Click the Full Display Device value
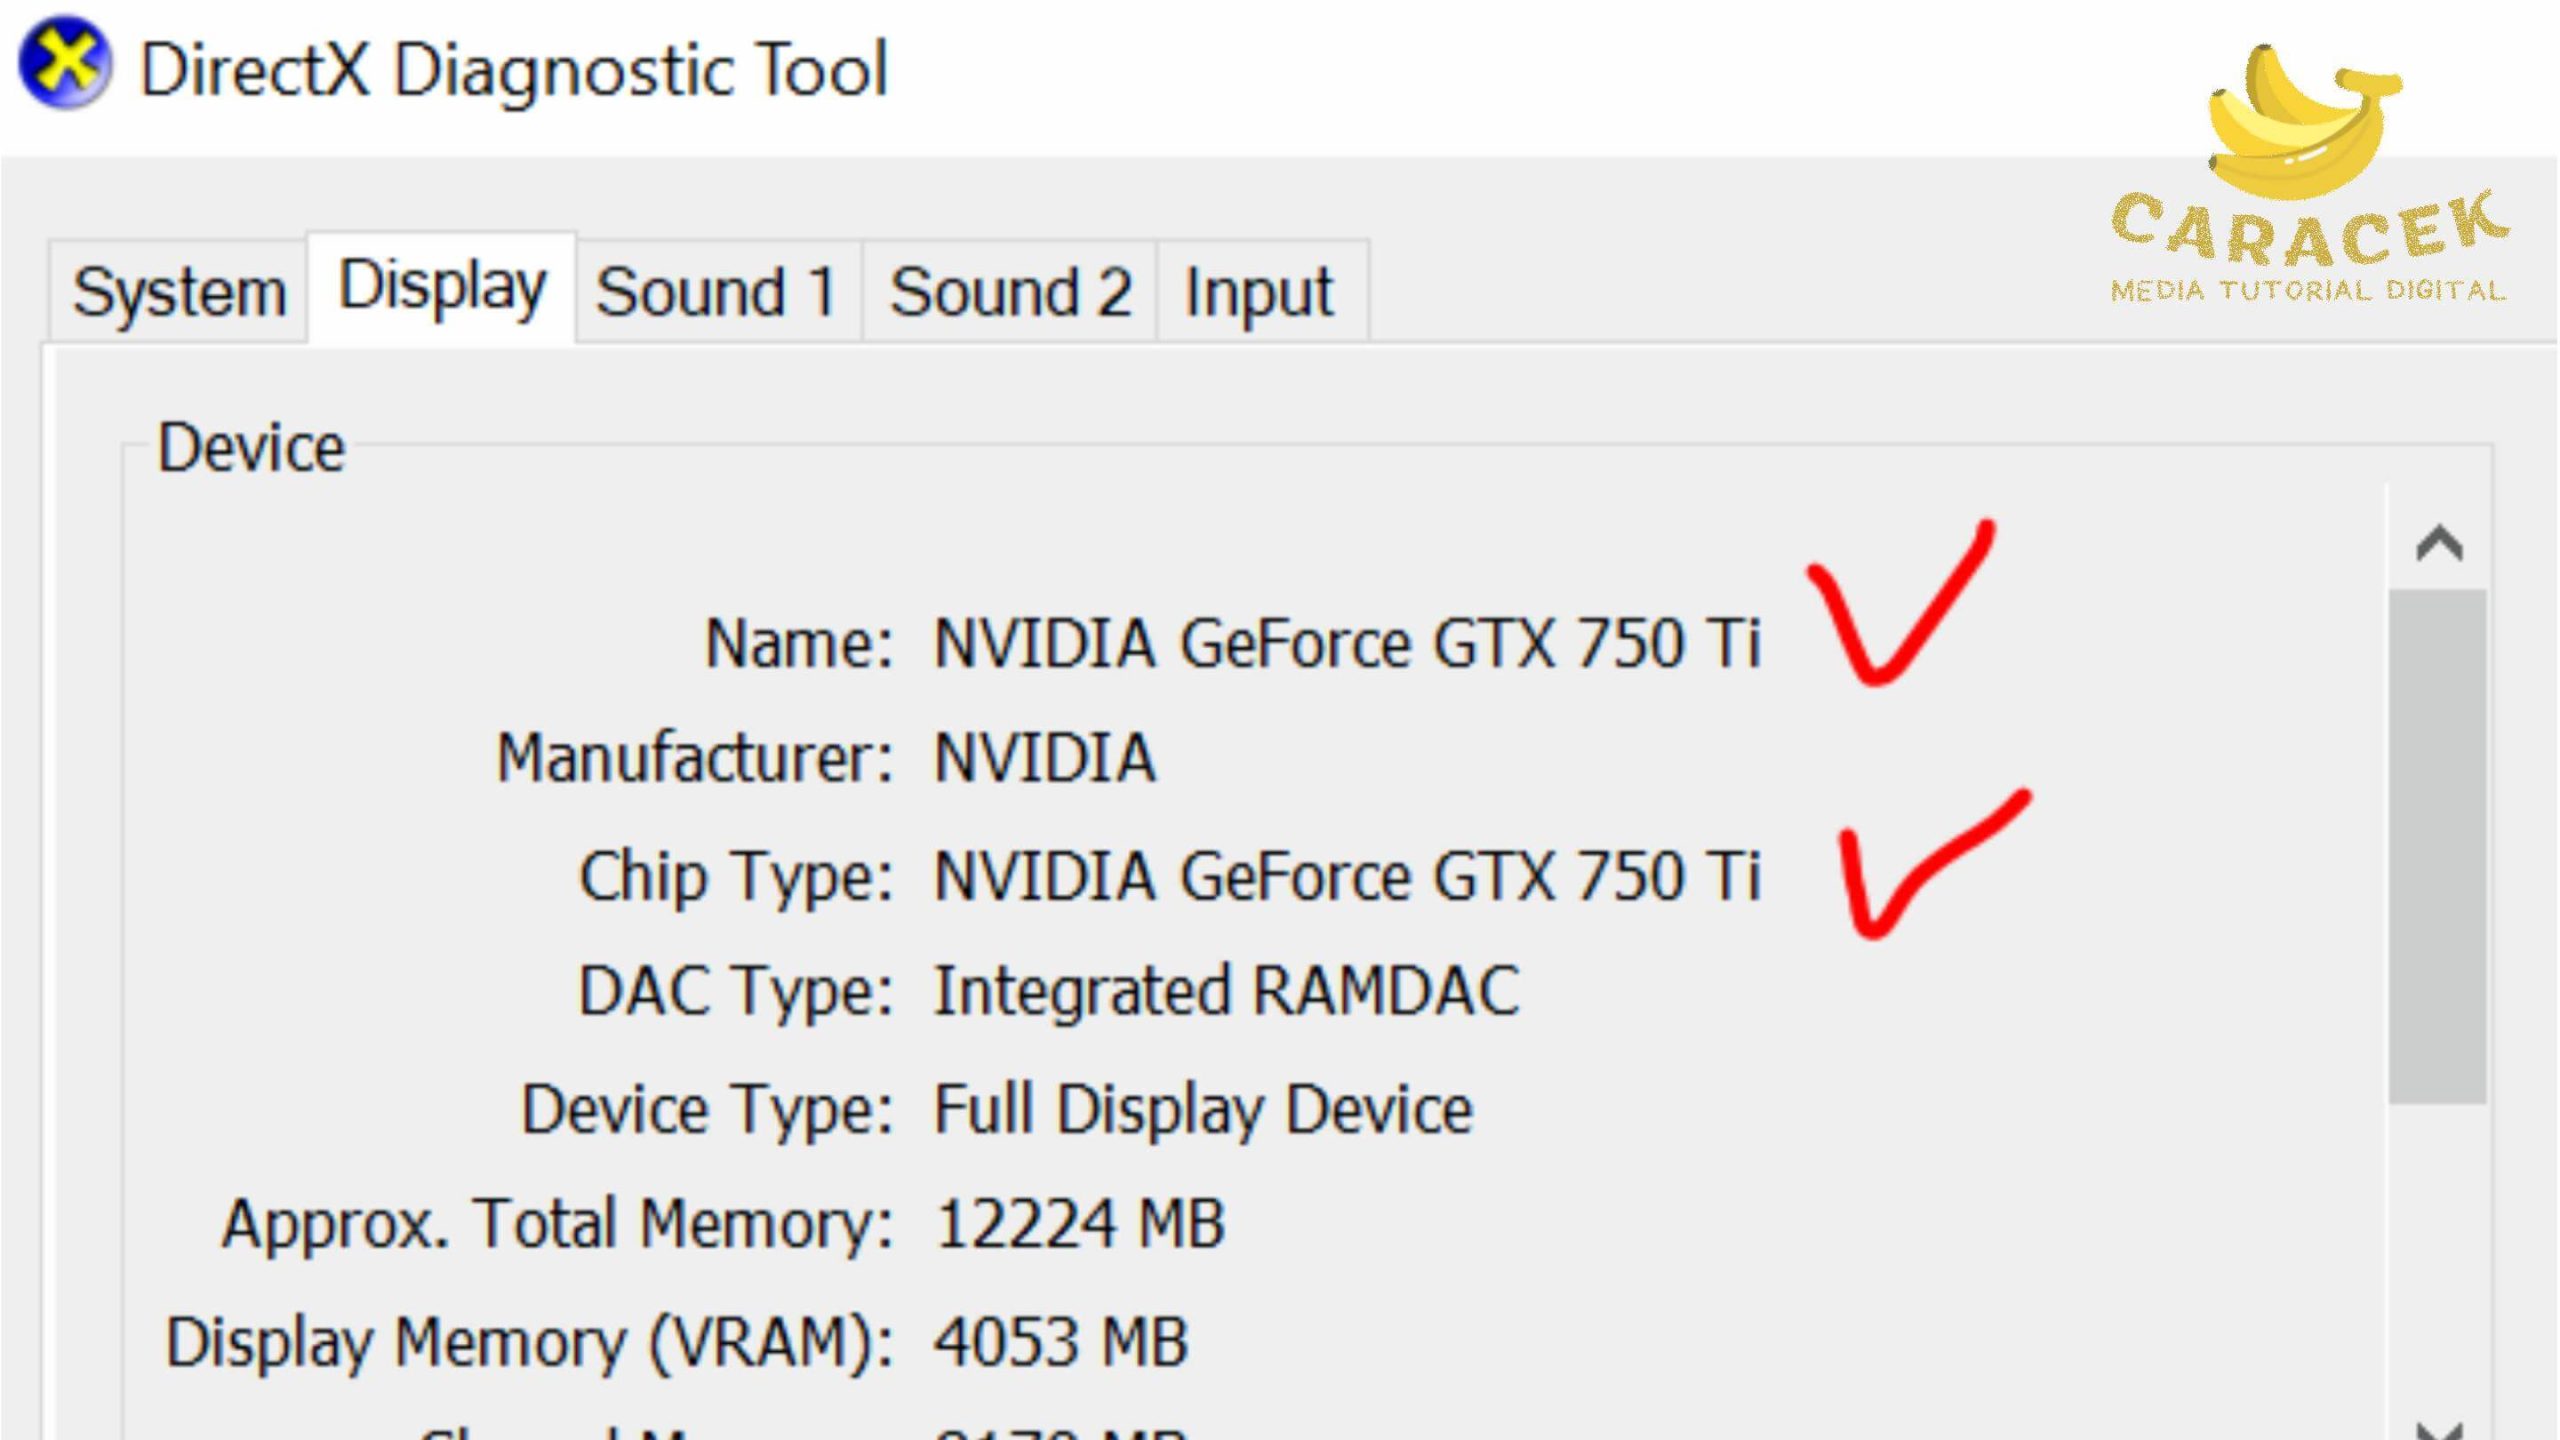 1203,1109
